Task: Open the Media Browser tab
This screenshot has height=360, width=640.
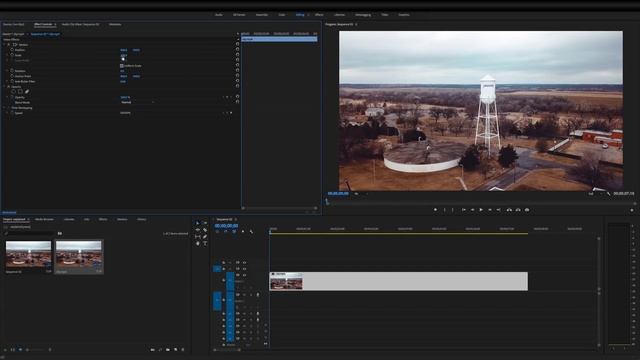Action: pyautogui.click(x=44, y=220)
